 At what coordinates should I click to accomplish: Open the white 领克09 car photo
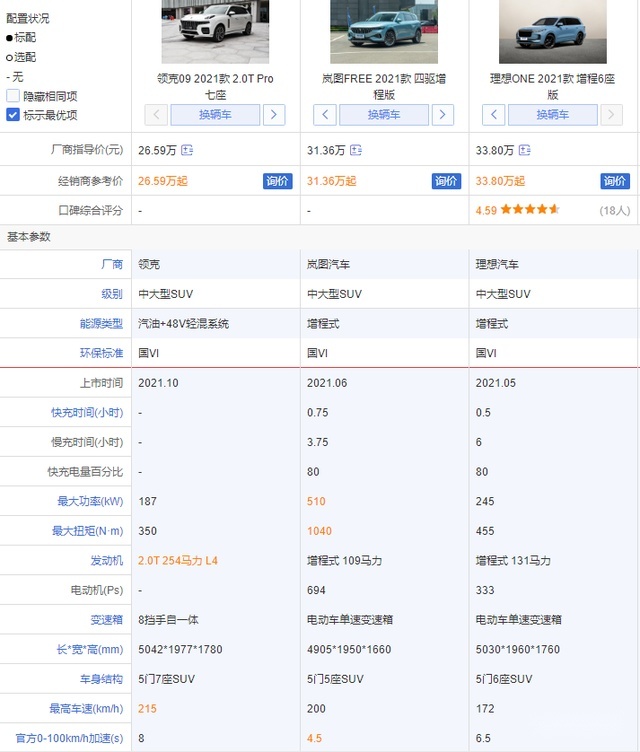point(215,32)
